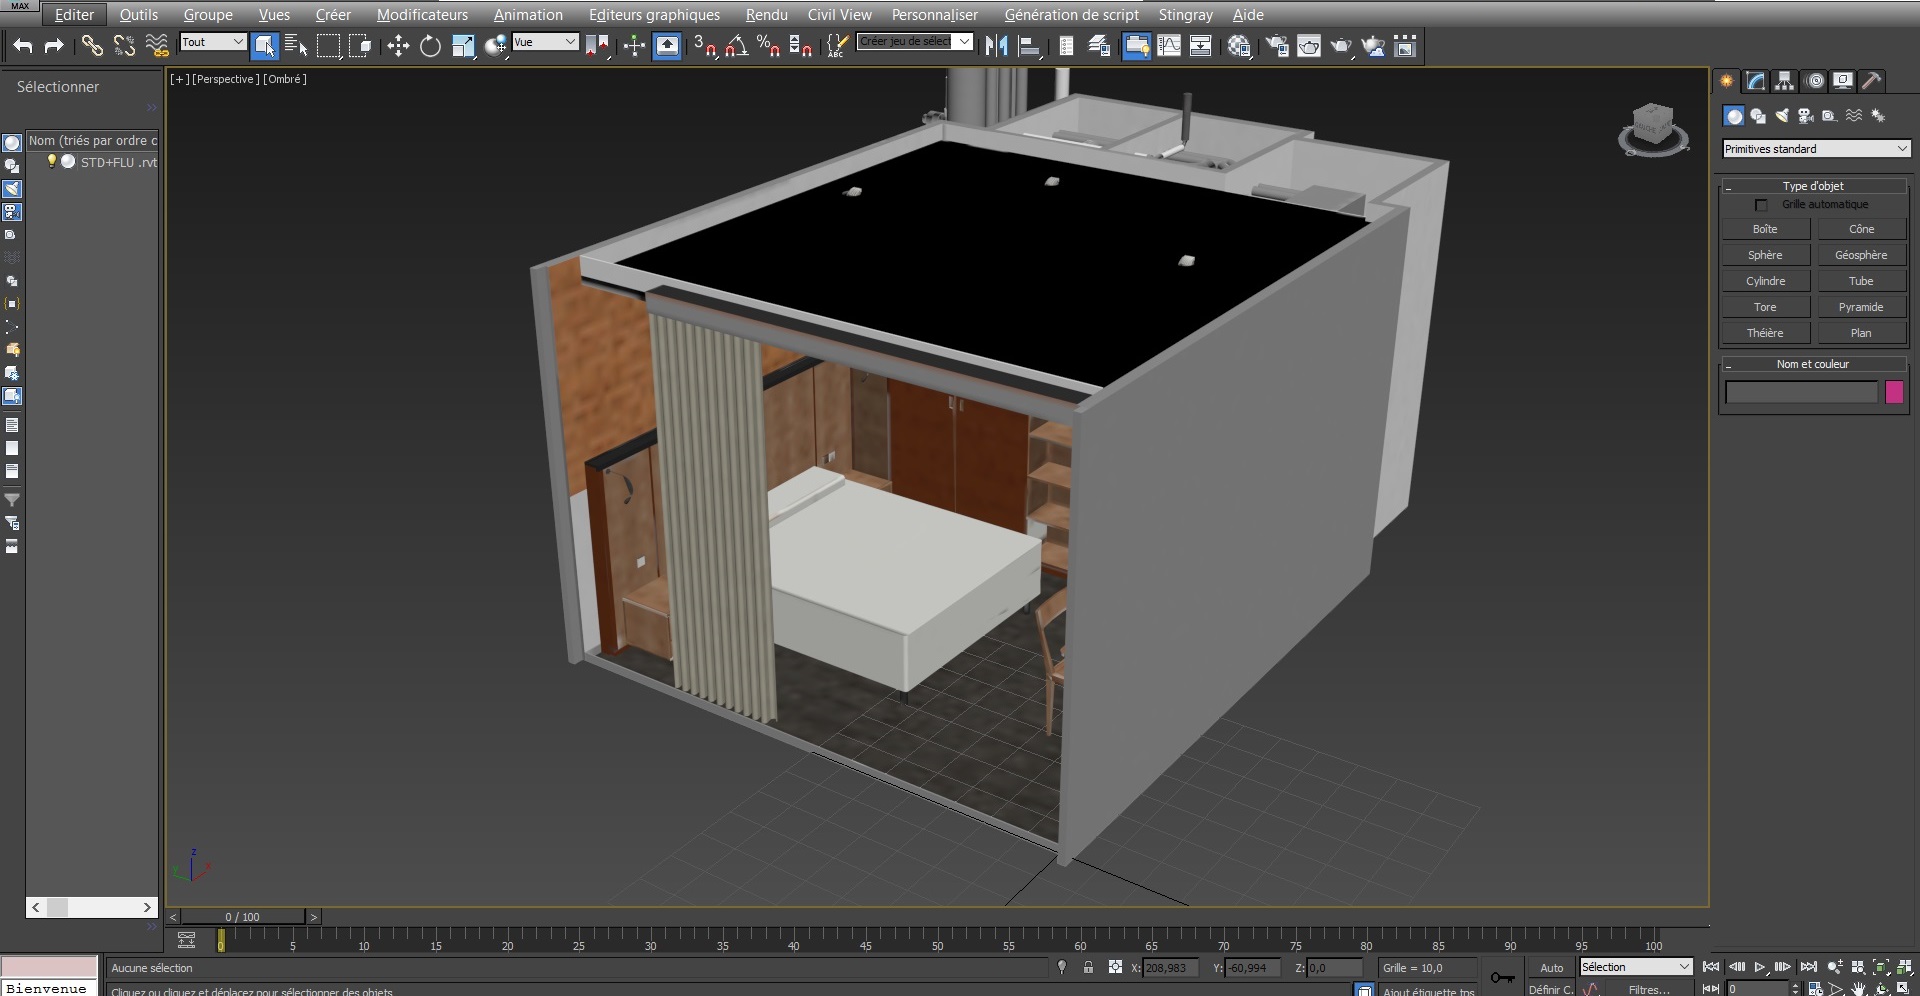The height and width of the screenshot is (996, 1920).
Task: Toggle visibility bulb of STD+FLU .rvt
Action: [x=52, y=161]
